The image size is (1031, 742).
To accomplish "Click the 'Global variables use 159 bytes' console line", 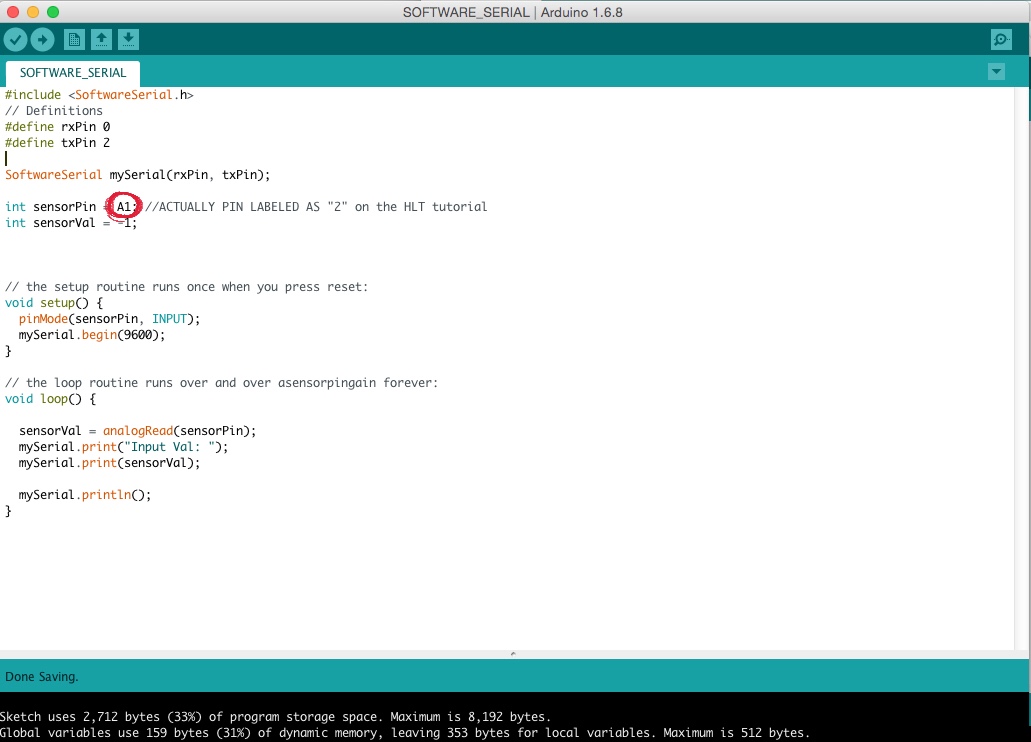I will coord(404,732).
